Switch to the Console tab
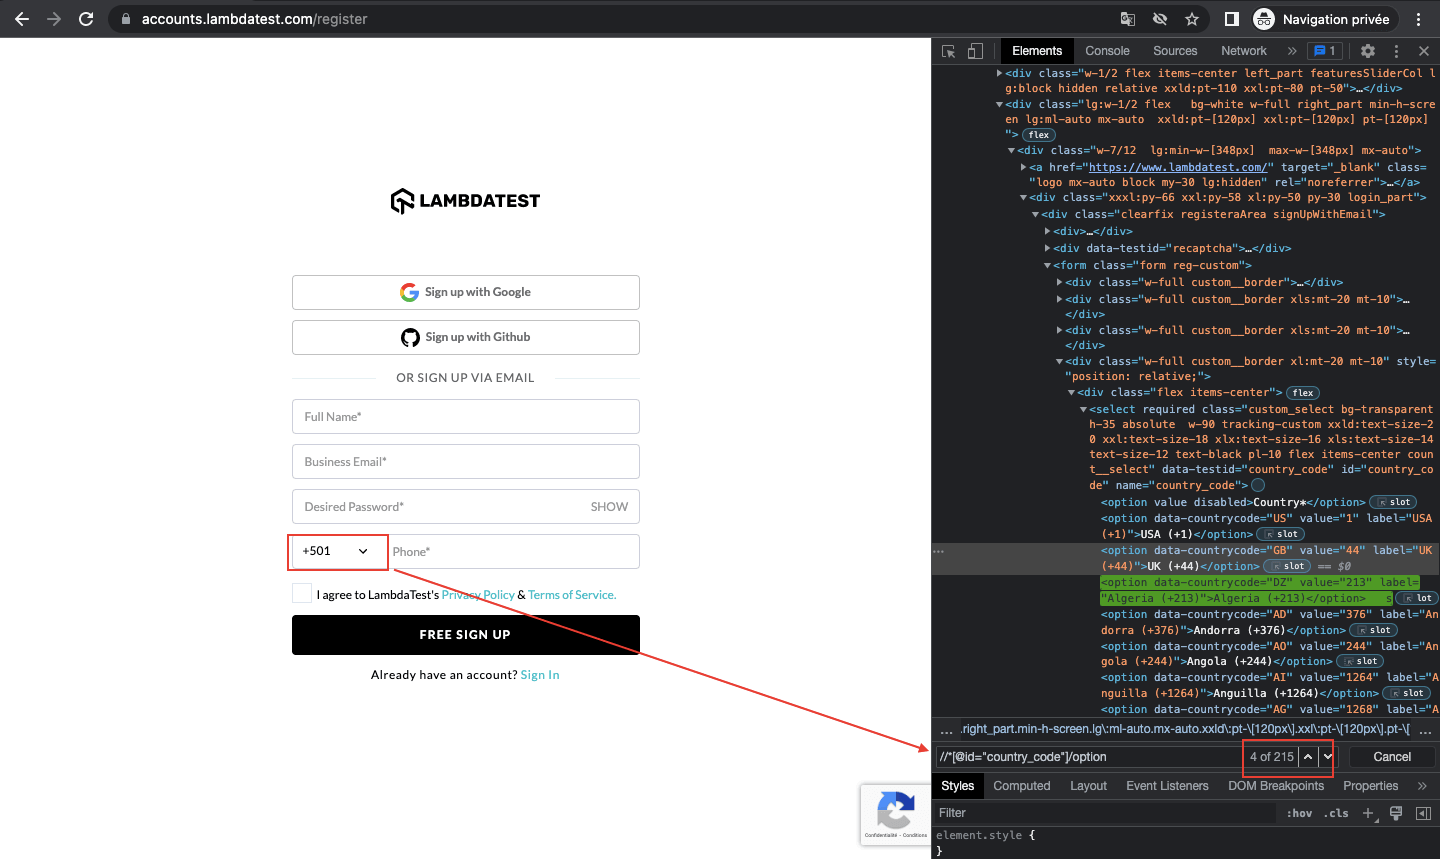This screenshot has height=859, width=1440. pyautogui.click(x=1106, y=50)
